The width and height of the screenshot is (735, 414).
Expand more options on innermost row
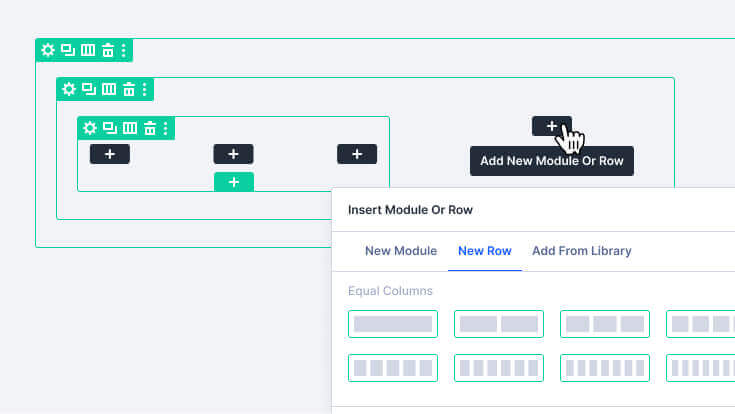click(165, 128)
